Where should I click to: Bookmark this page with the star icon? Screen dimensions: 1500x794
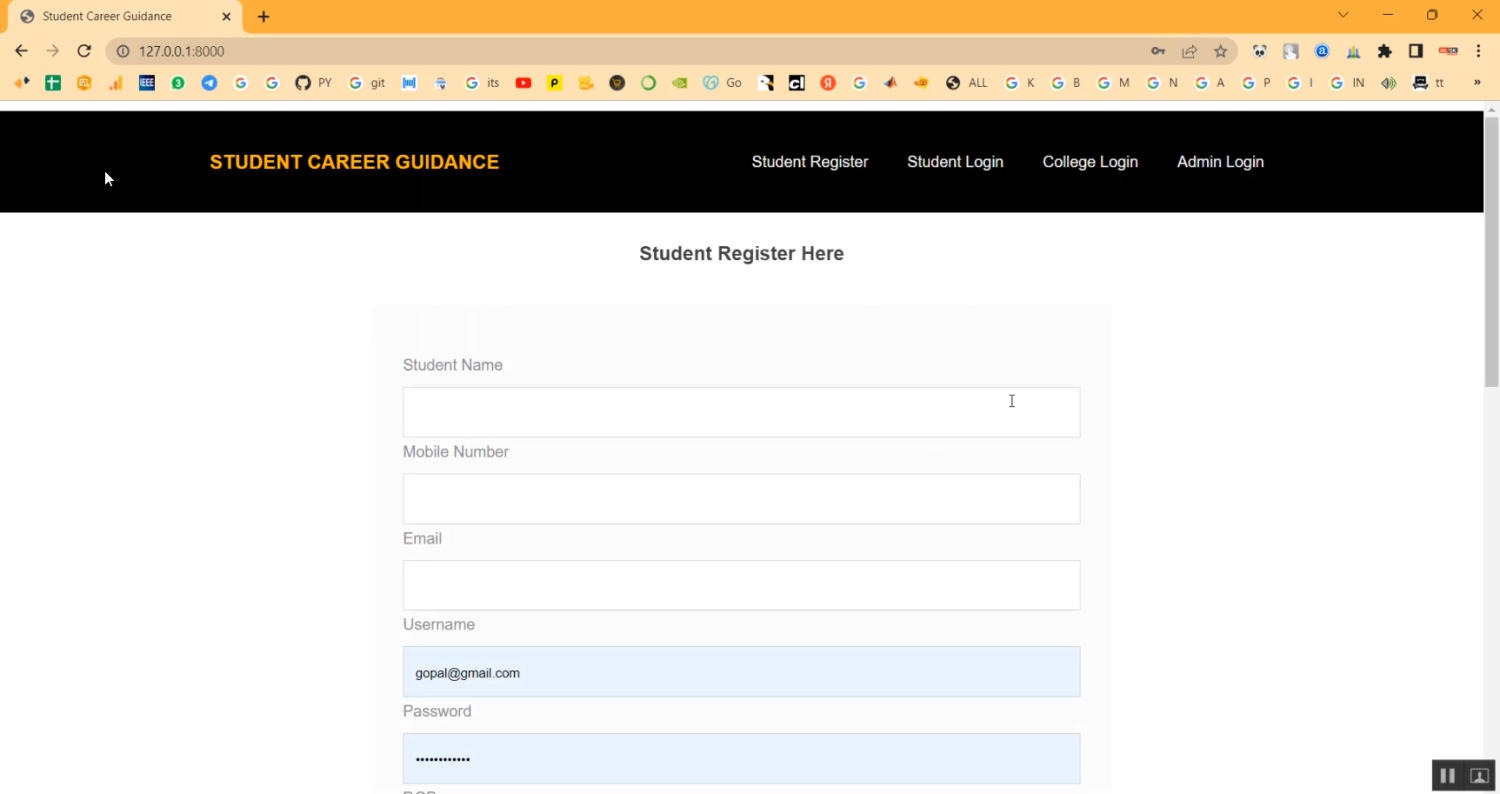(x=1220, y=51)
